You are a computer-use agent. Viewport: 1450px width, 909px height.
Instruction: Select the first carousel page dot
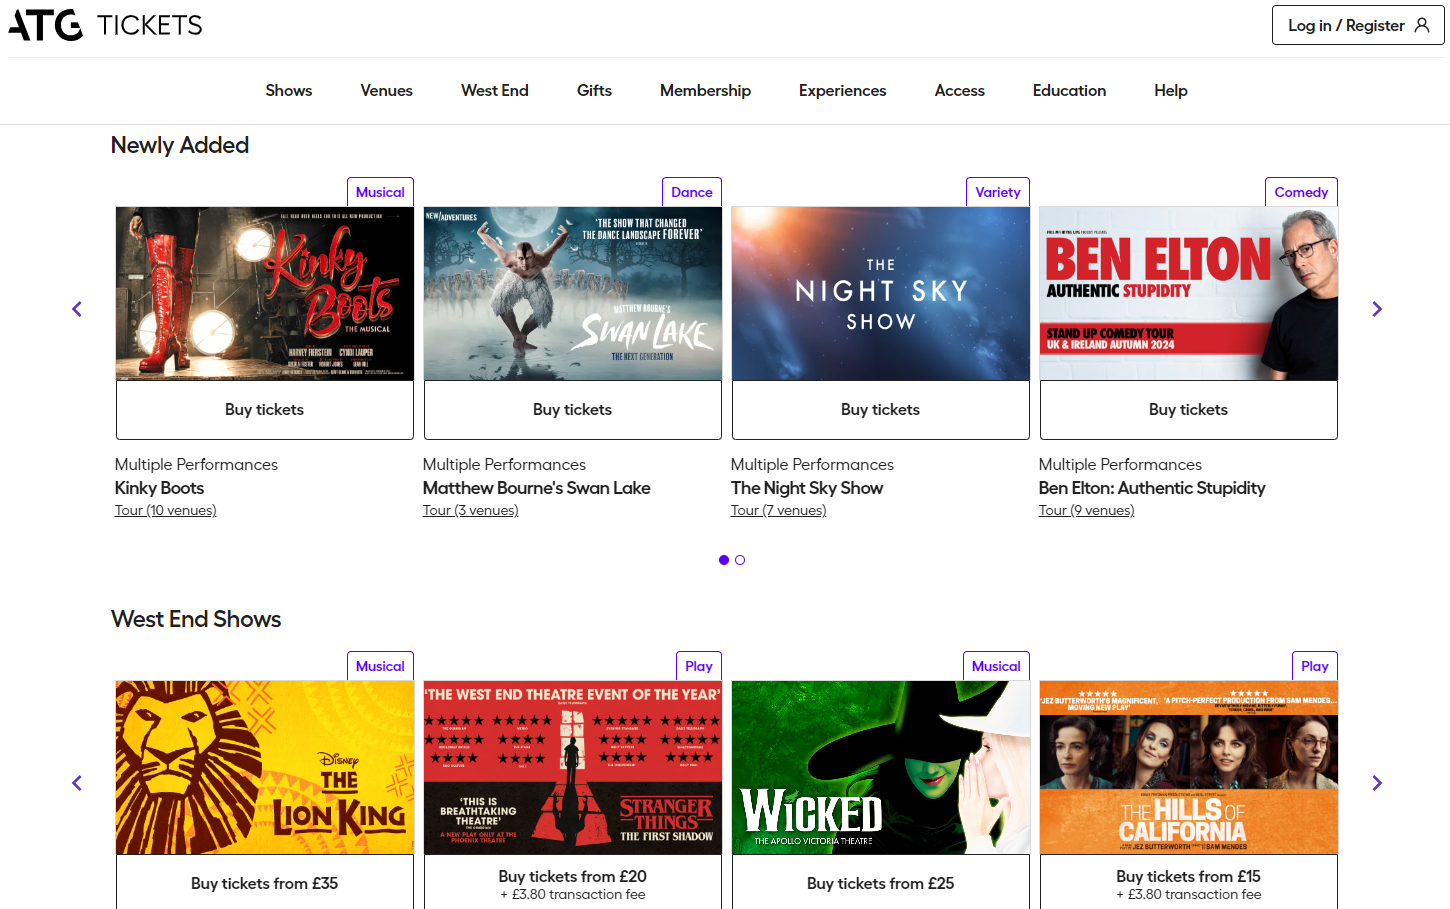click(x=724, y=560)
